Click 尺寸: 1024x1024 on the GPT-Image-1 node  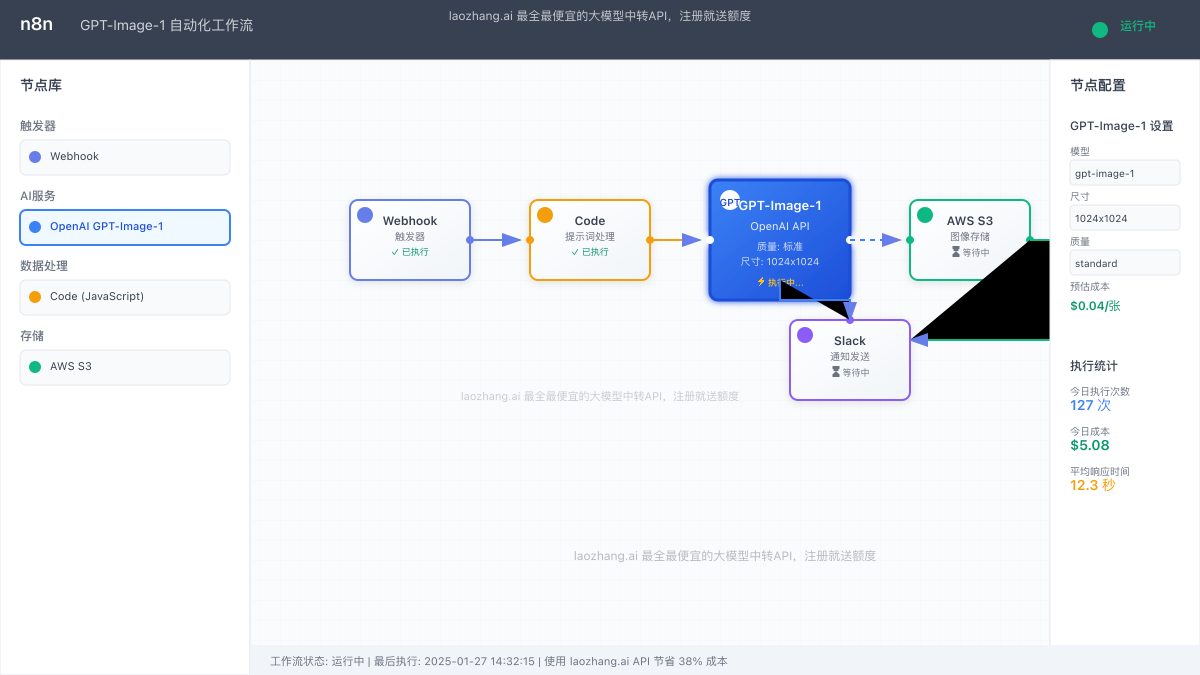[780, 262]
